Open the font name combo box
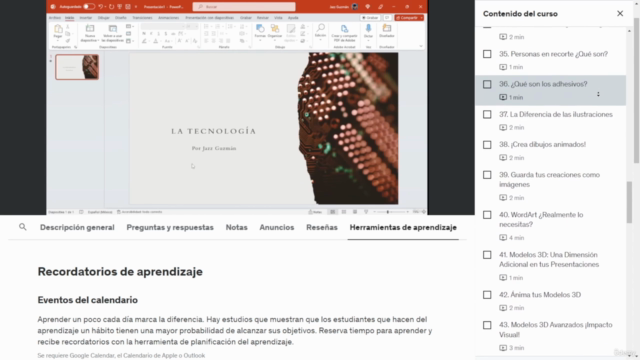This screenshot has height=360, width=640. click(163, 27)
